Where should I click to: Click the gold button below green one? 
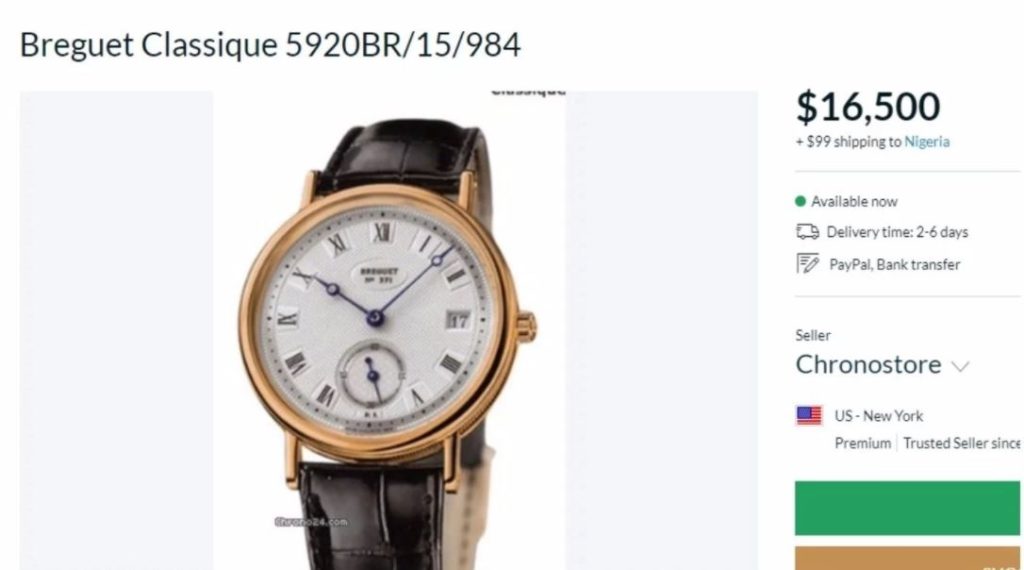click(x=907, y=558)
